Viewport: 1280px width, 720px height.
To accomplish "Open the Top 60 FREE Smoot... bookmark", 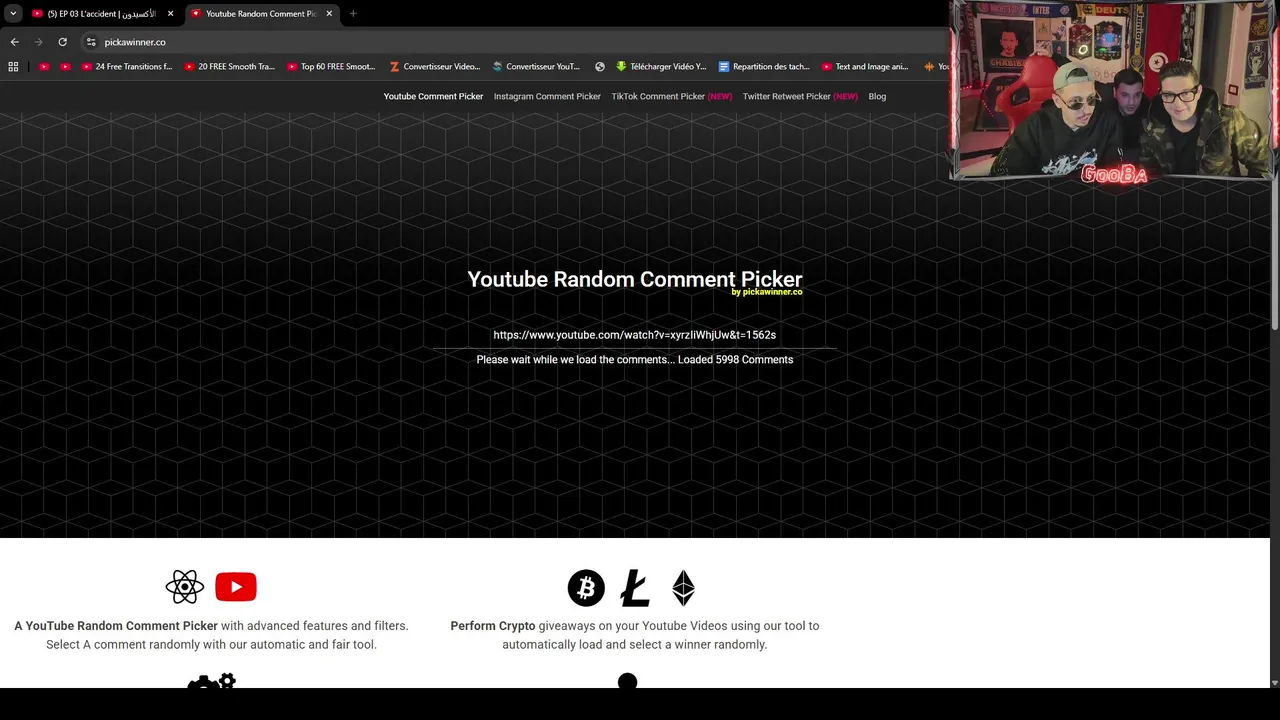I will coord(331,67).
